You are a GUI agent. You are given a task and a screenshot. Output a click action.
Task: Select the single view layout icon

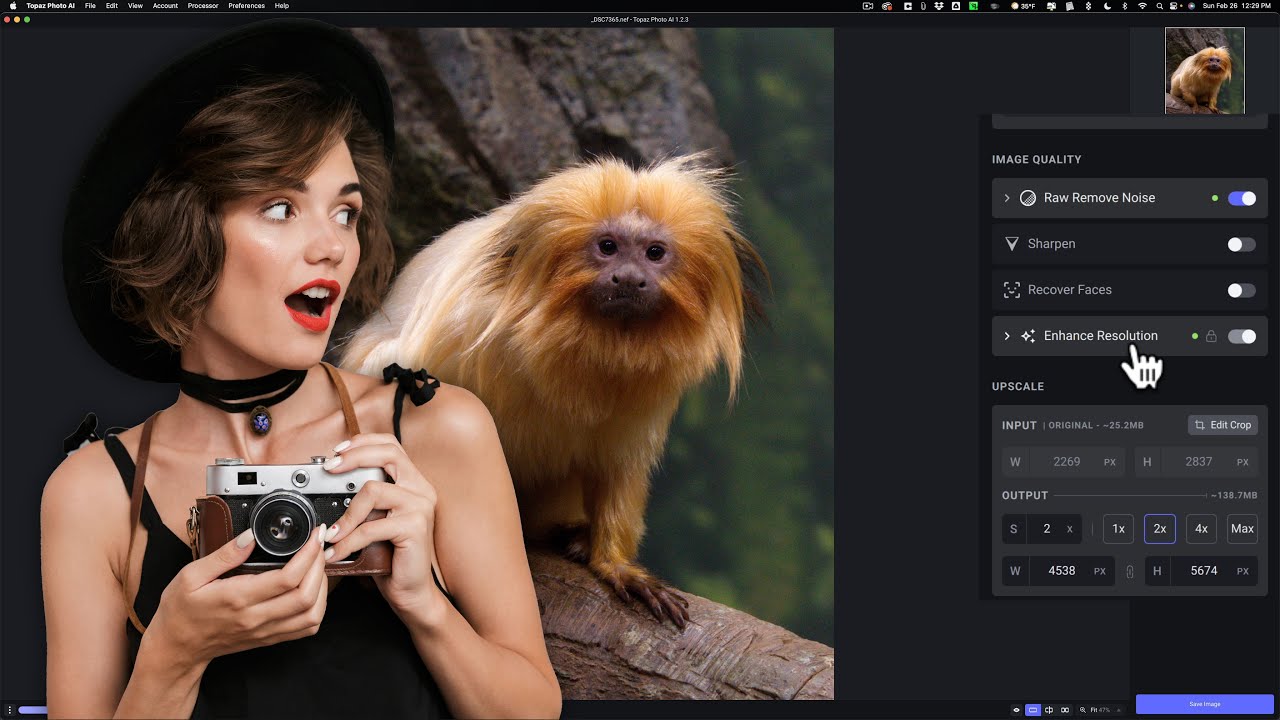[x=1033, y=710]
